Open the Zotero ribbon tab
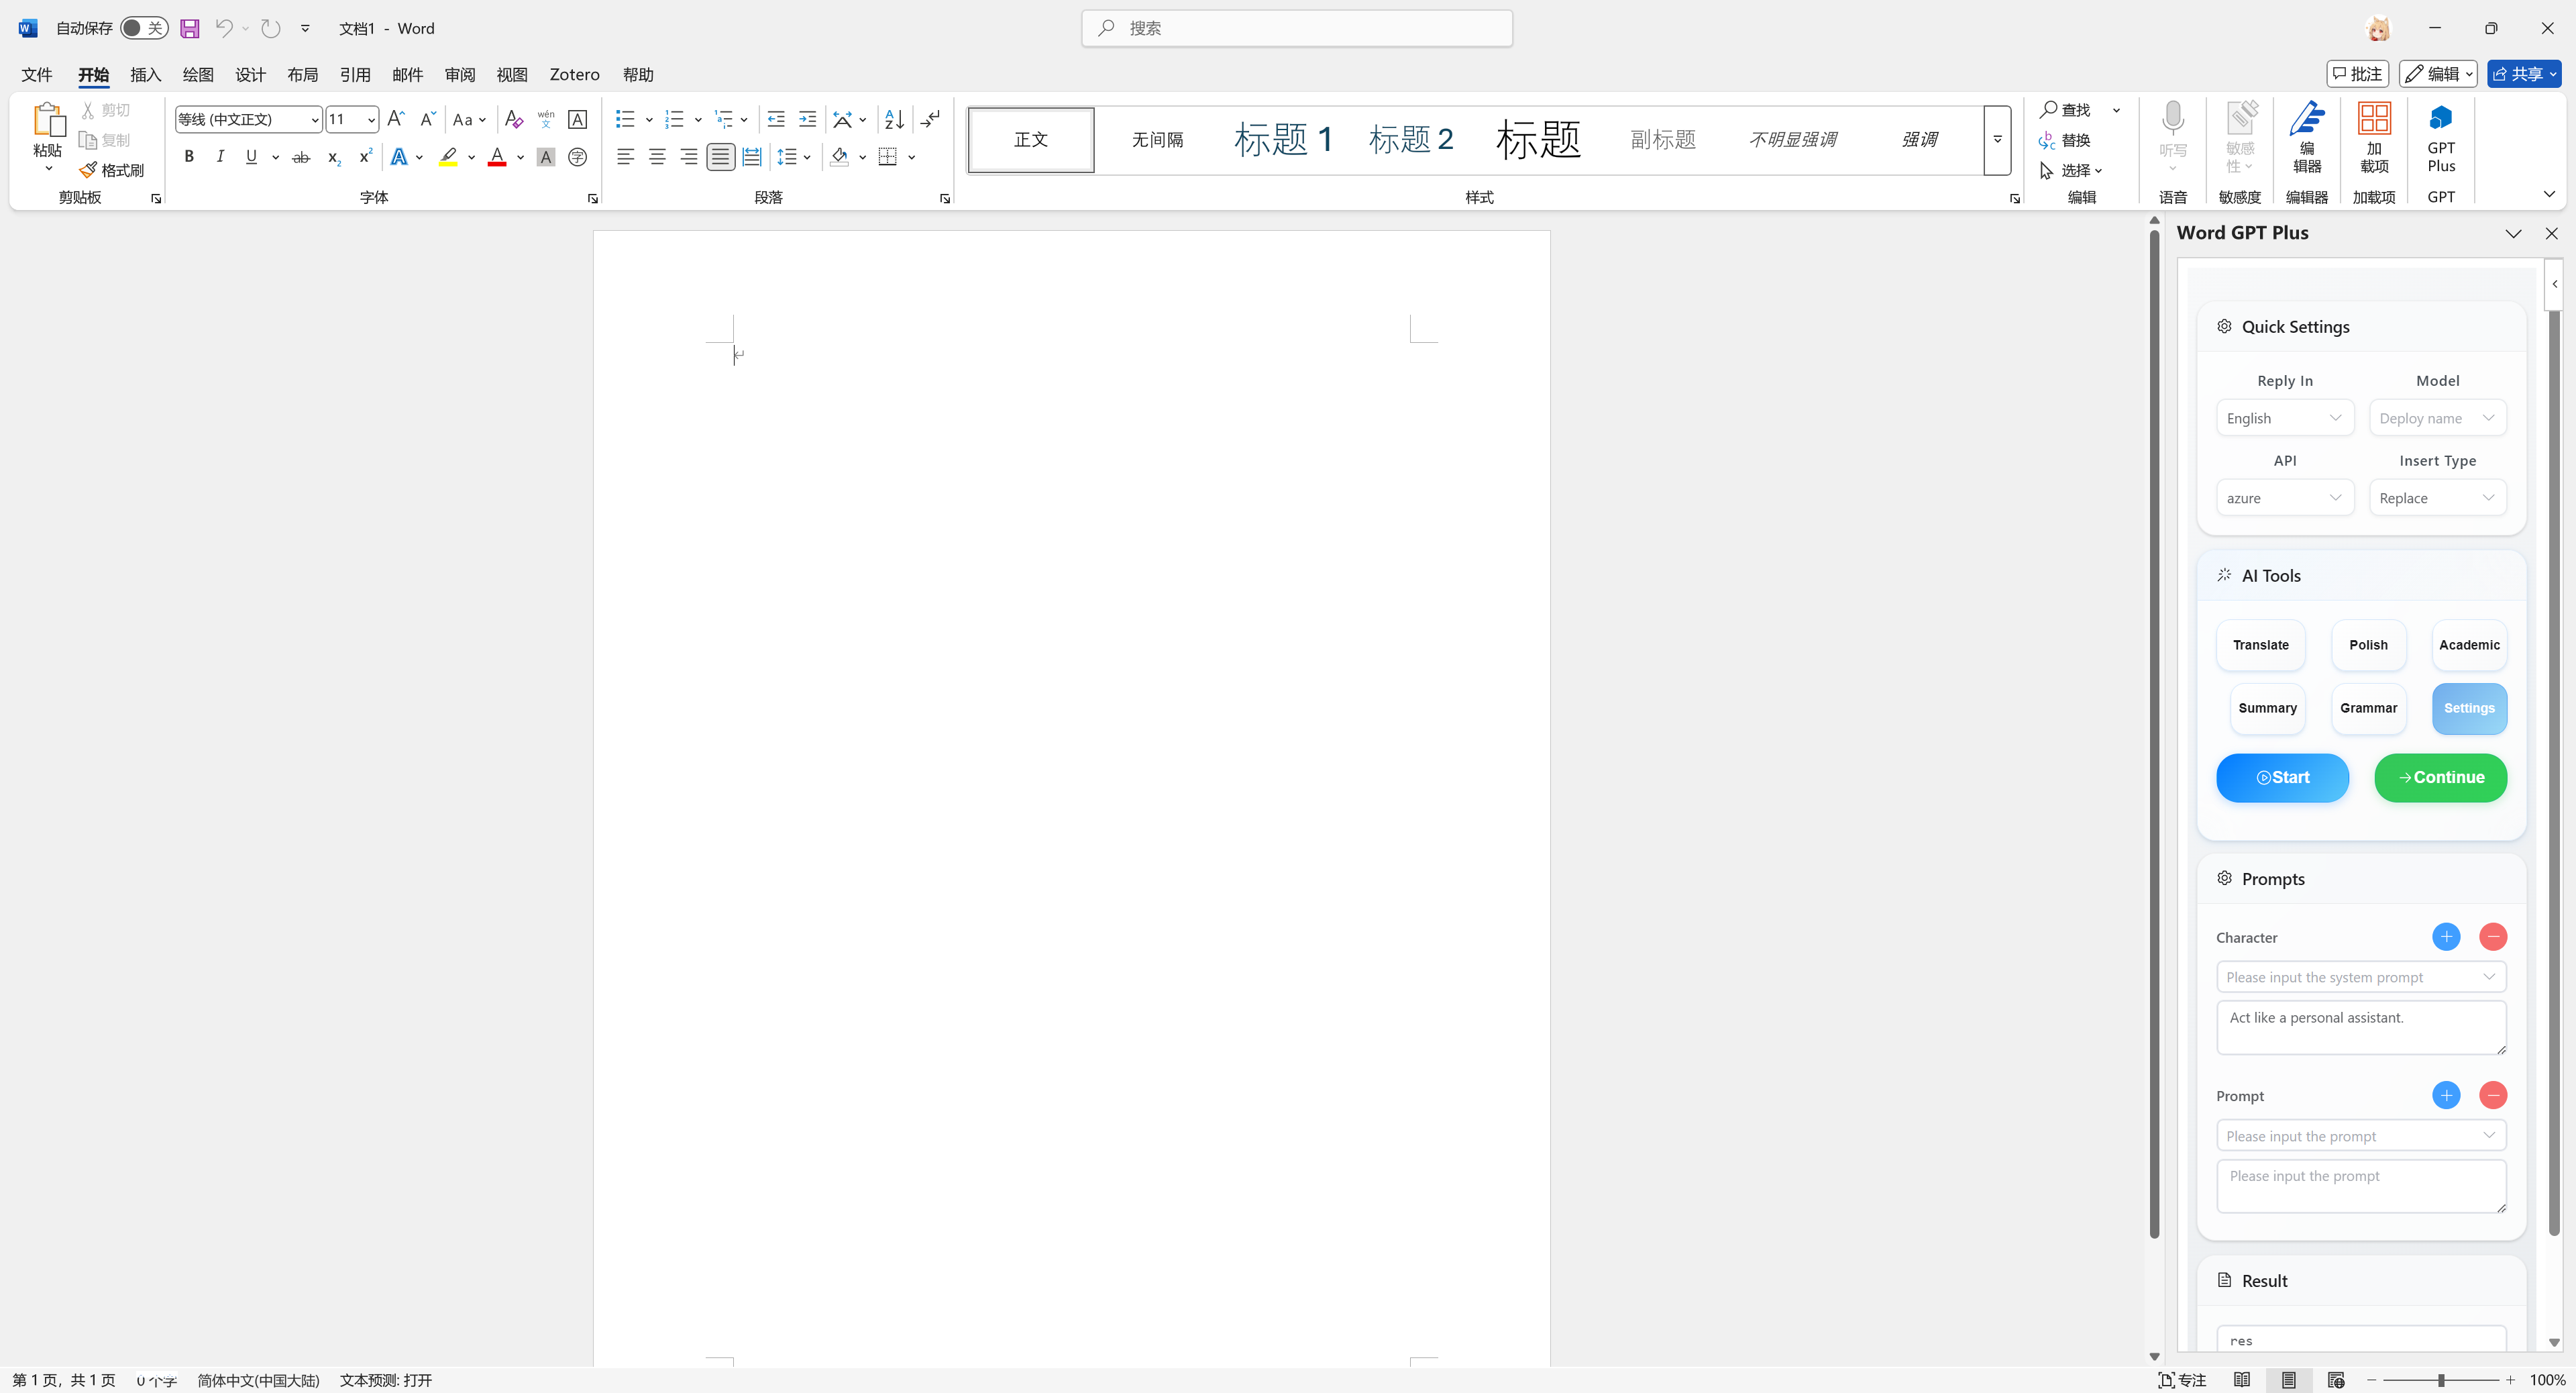Image resolution: width=2576 pixels, height=1393 pixels. coord(574,75)
